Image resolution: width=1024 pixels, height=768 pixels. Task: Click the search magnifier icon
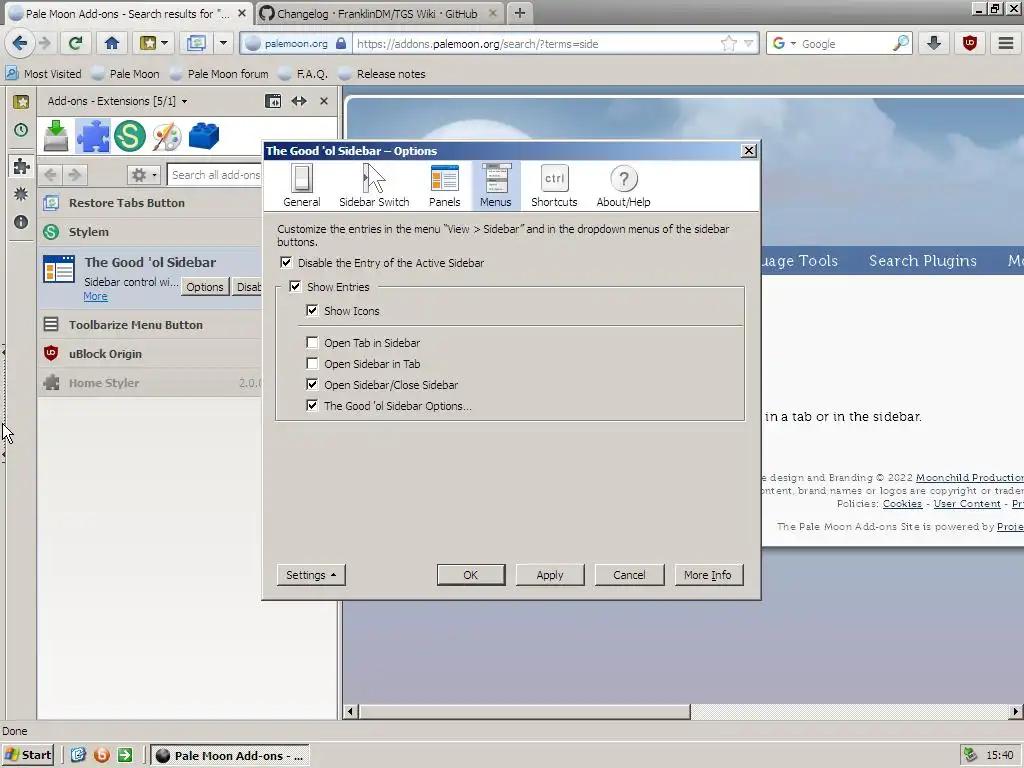(x=901, y=44)
